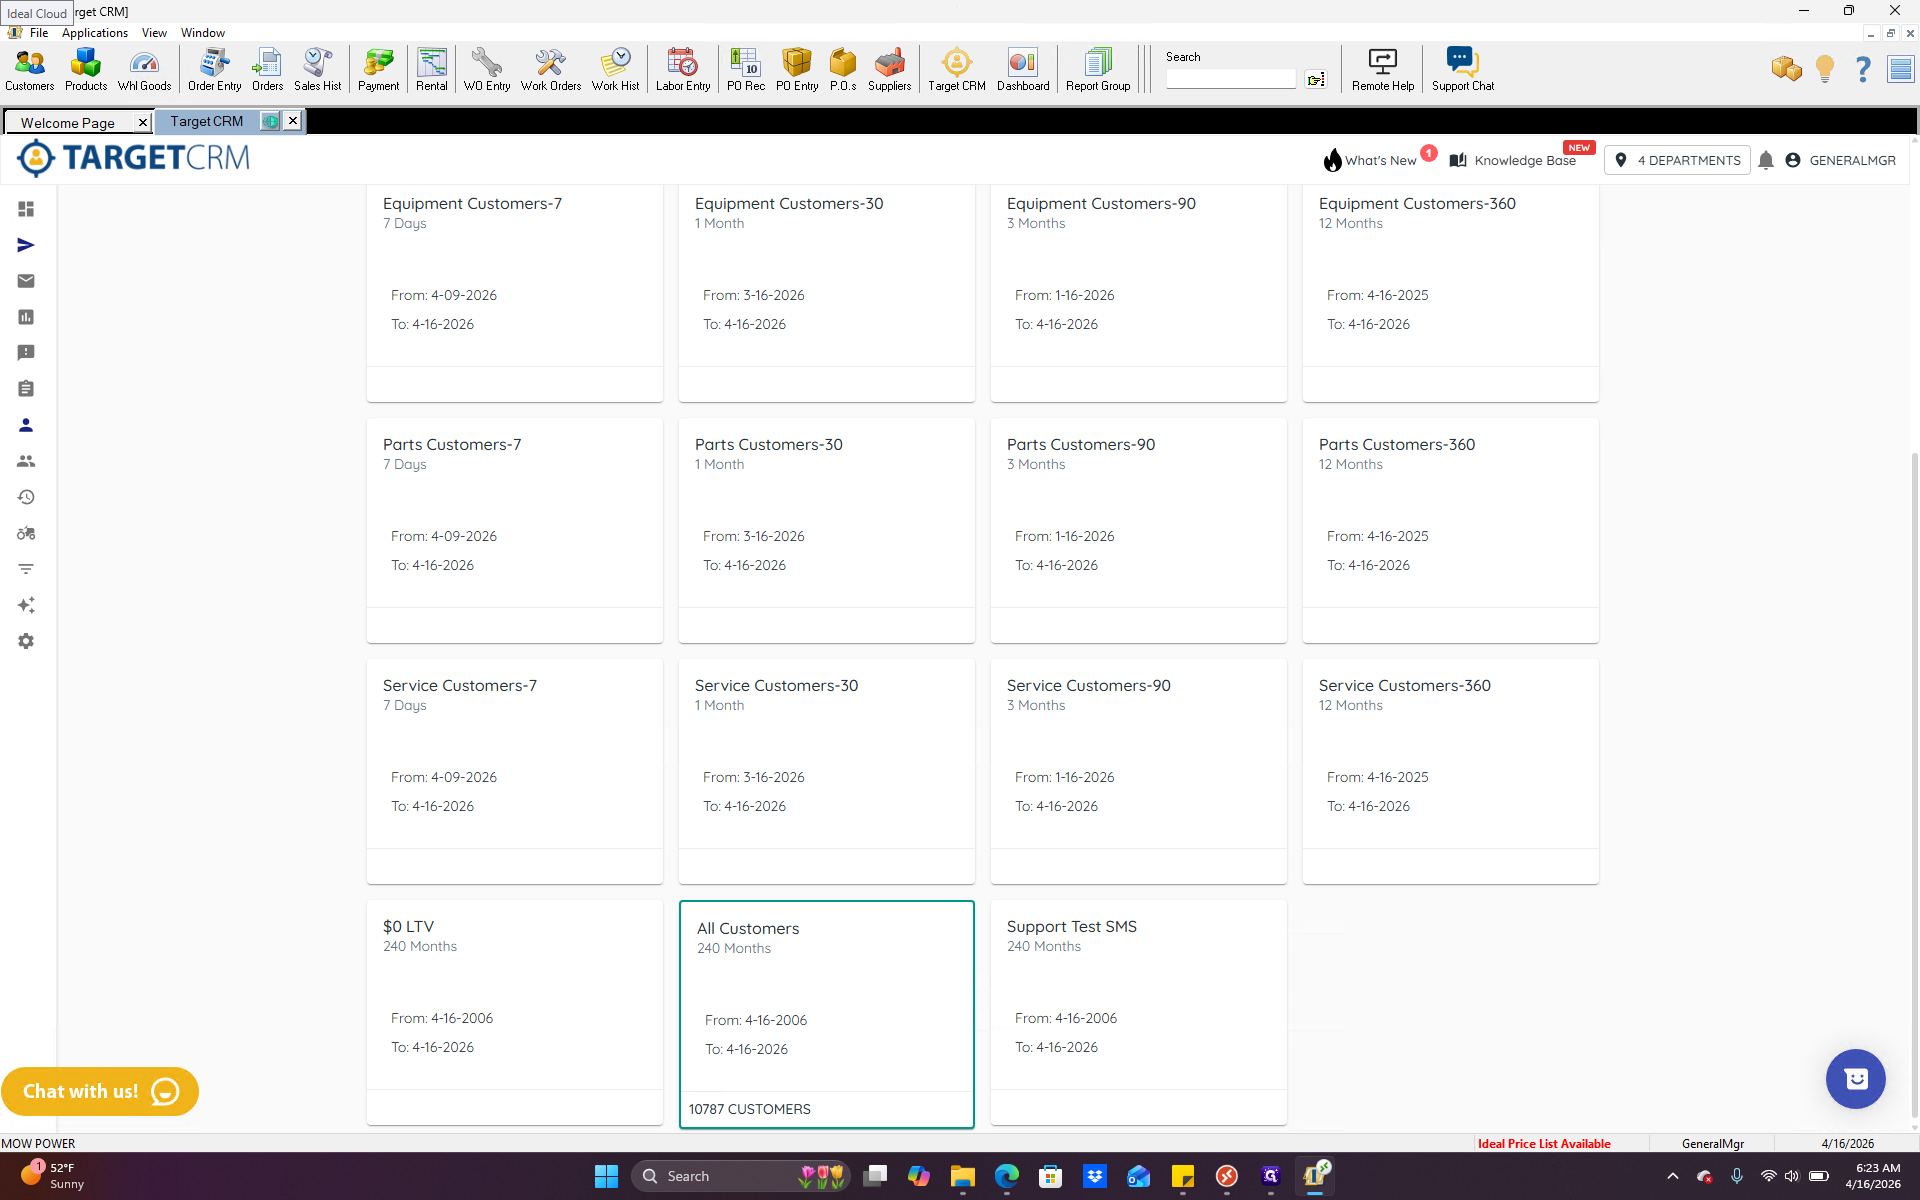Viewport: 1920px width, 1200px height.
Task: Open Suppliers from the toolbar
Action: click(889, 70)
